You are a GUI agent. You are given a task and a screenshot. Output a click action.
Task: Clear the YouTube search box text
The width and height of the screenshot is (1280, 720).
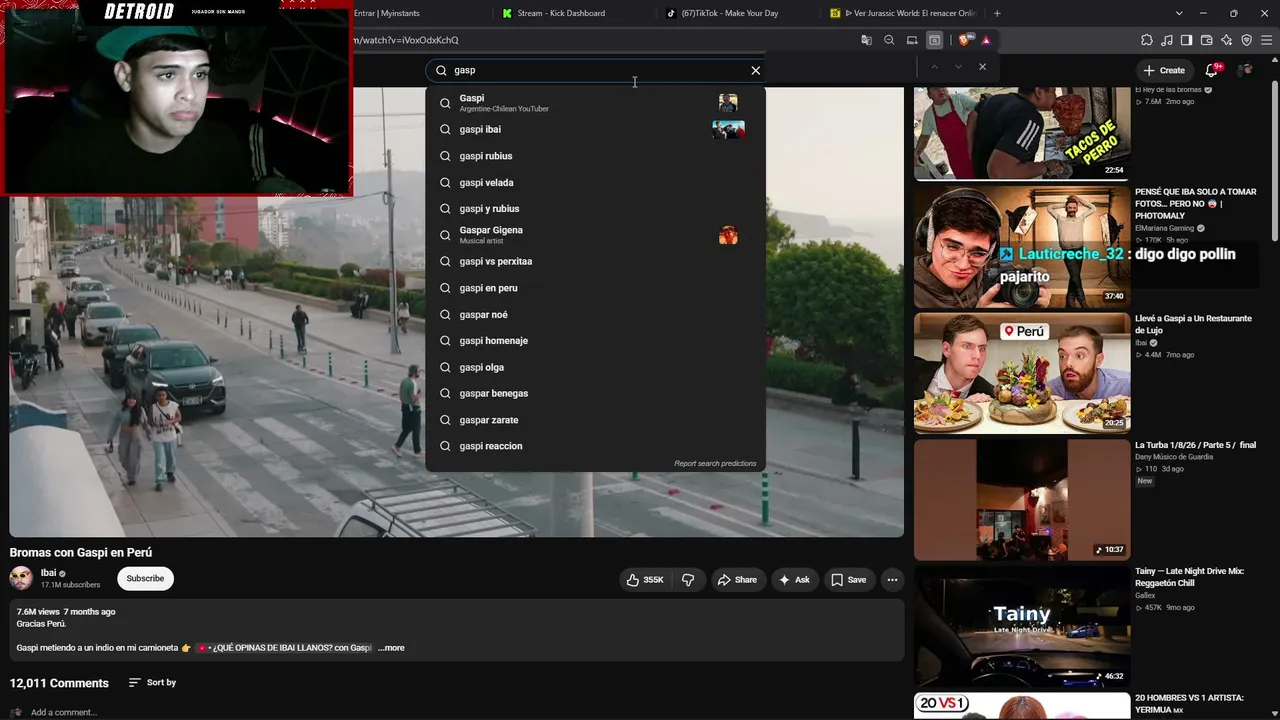(755, 70)
